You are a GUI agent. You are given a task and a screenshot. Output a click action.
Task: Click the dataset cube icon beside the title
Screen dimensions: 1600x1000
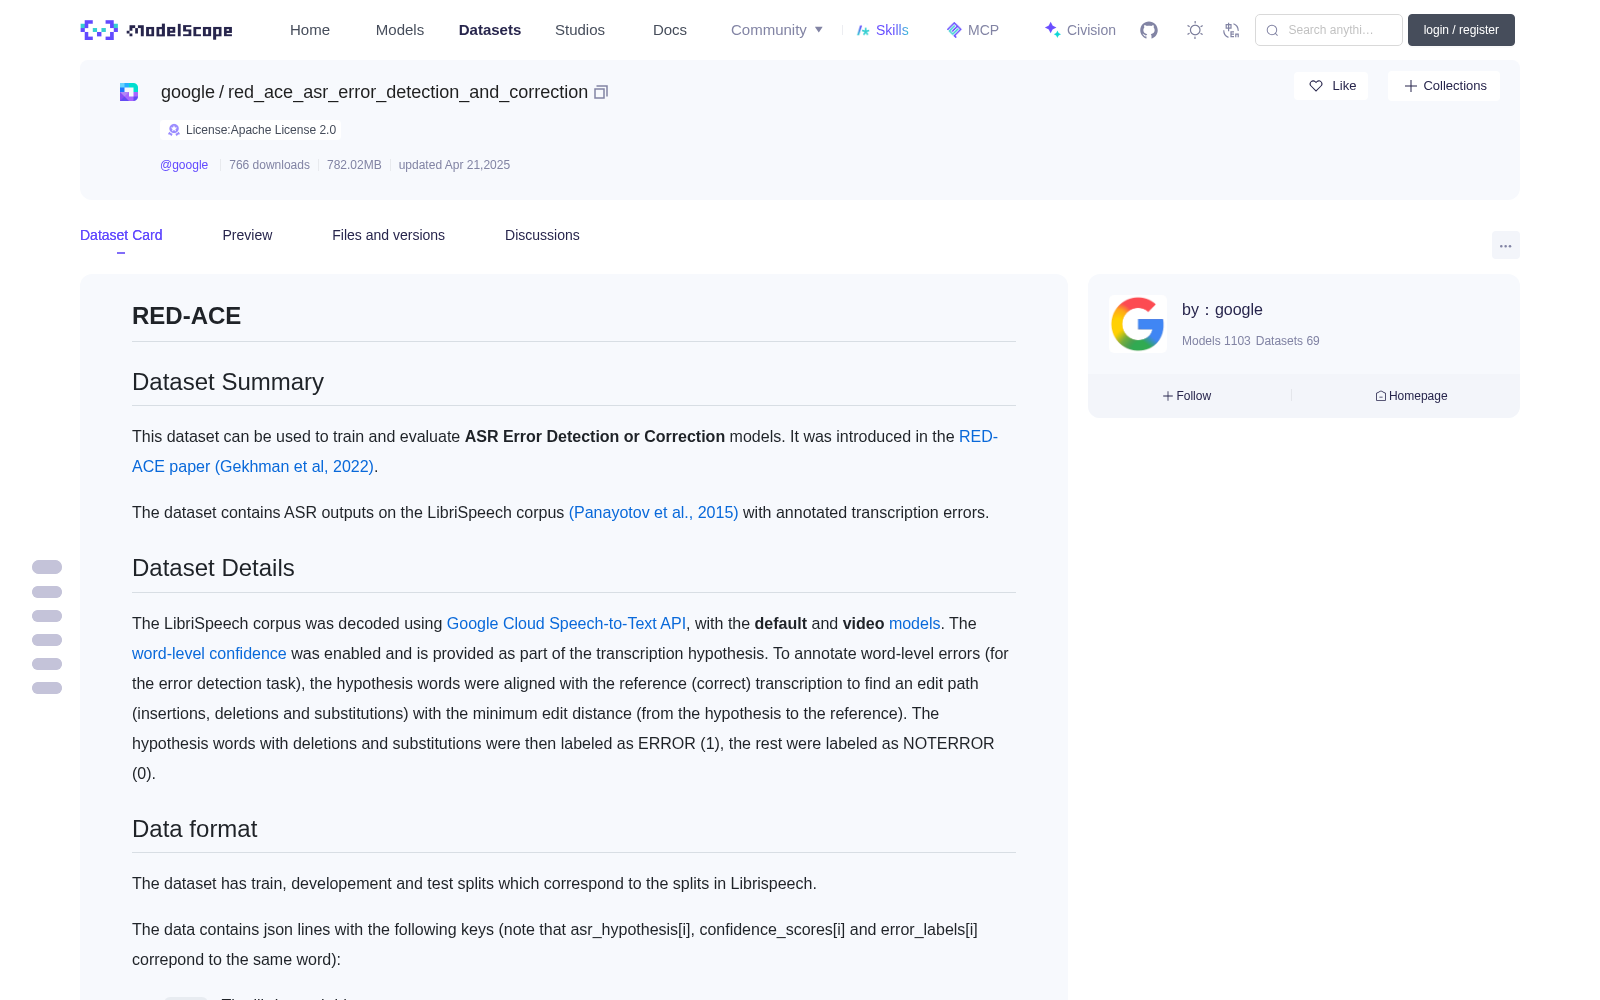pyautogui.click(x=129, y=92)
